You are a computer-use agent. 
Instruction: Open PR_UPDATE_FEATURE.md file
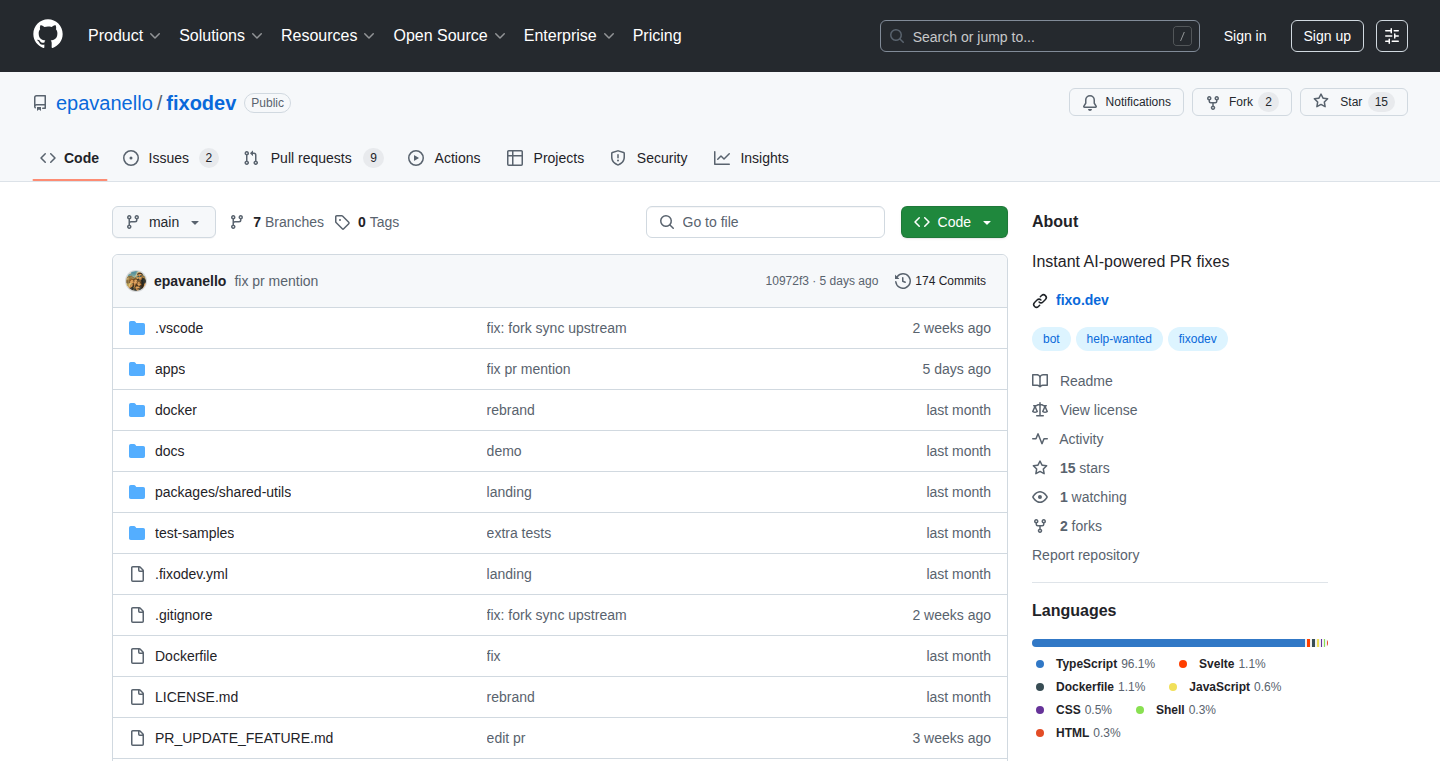pyautogui.click(x=244, y=738)
